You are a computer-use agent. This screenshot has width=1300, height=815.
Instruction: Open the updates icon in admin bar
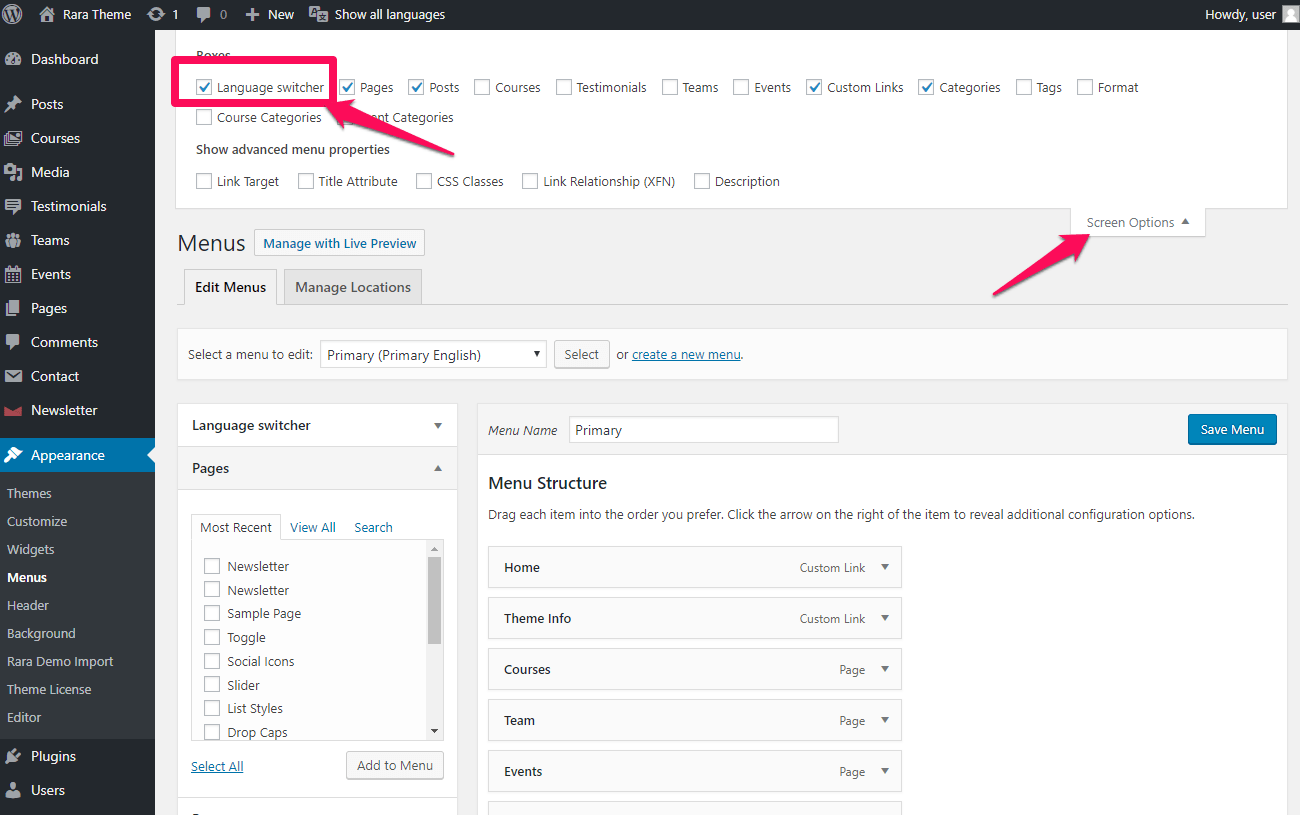point(156,14)
